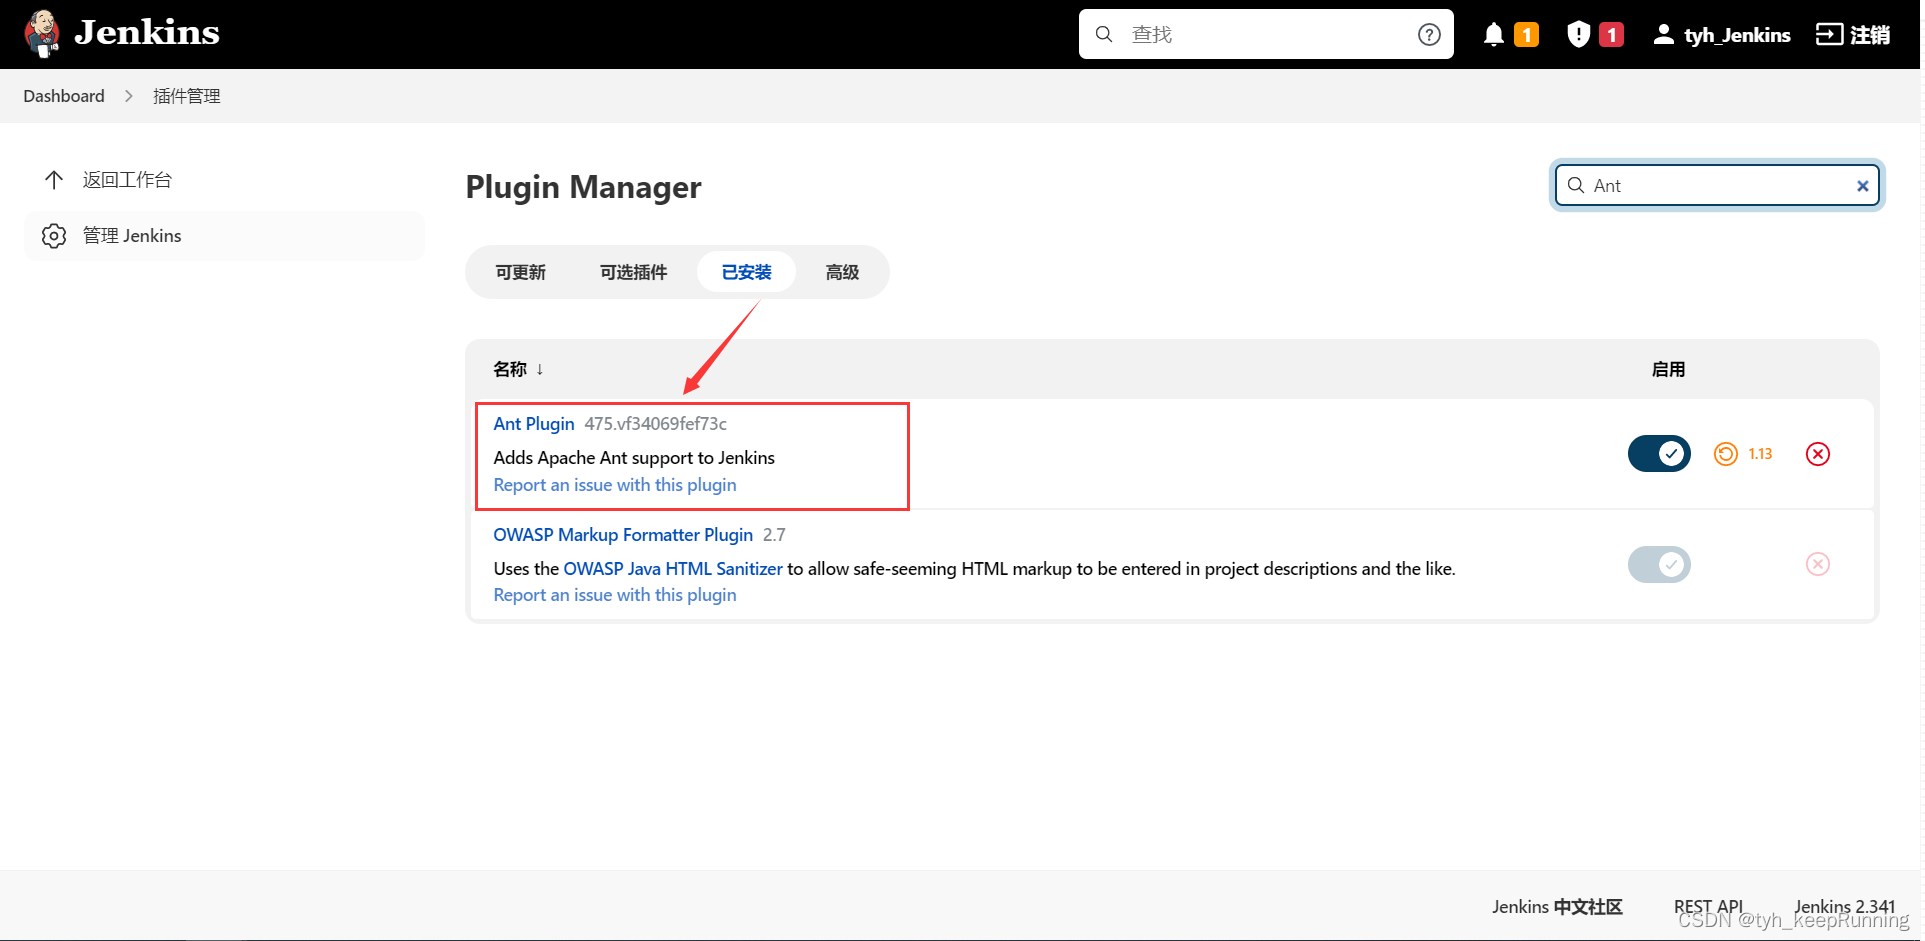This screenshot has width=1925, height=941.
Task: Click the Jenkins title text in header
Action: pos(147,33)
